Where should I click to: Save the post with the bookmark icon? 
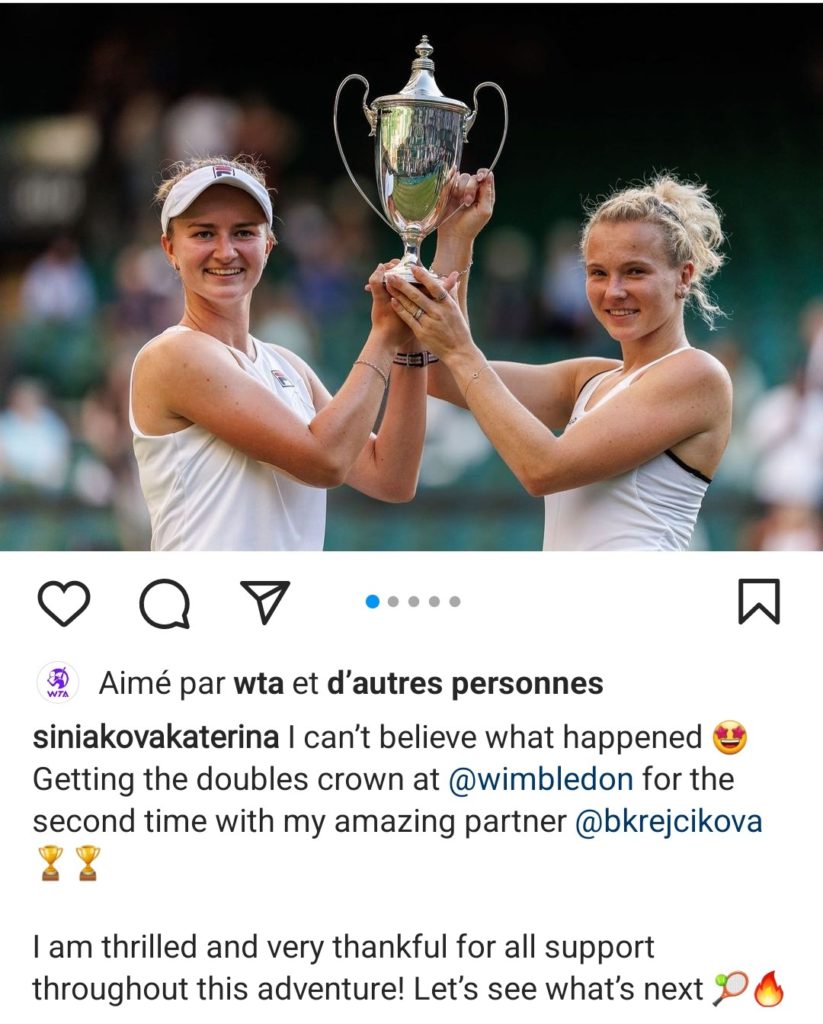(x=759, y=601)
